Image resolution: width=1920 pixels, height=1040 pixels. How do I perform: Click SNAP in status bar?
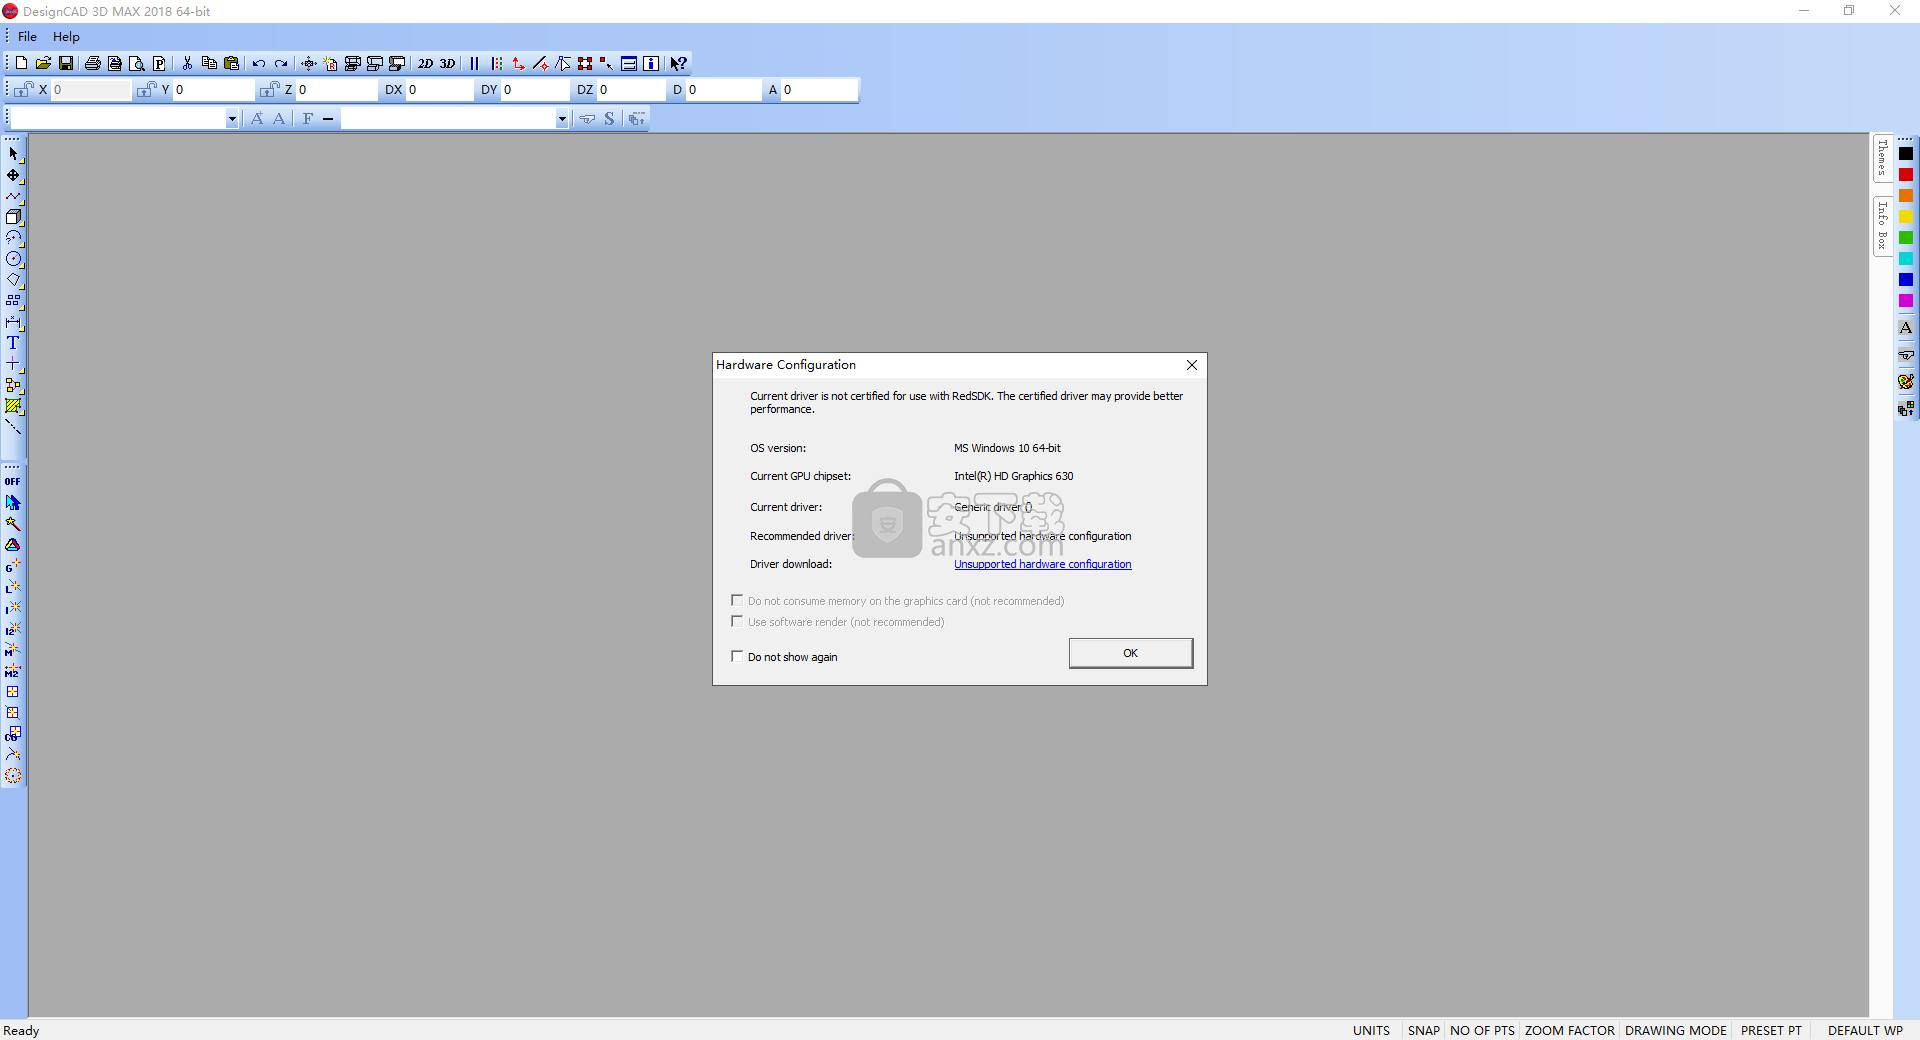[1423, 1030]
